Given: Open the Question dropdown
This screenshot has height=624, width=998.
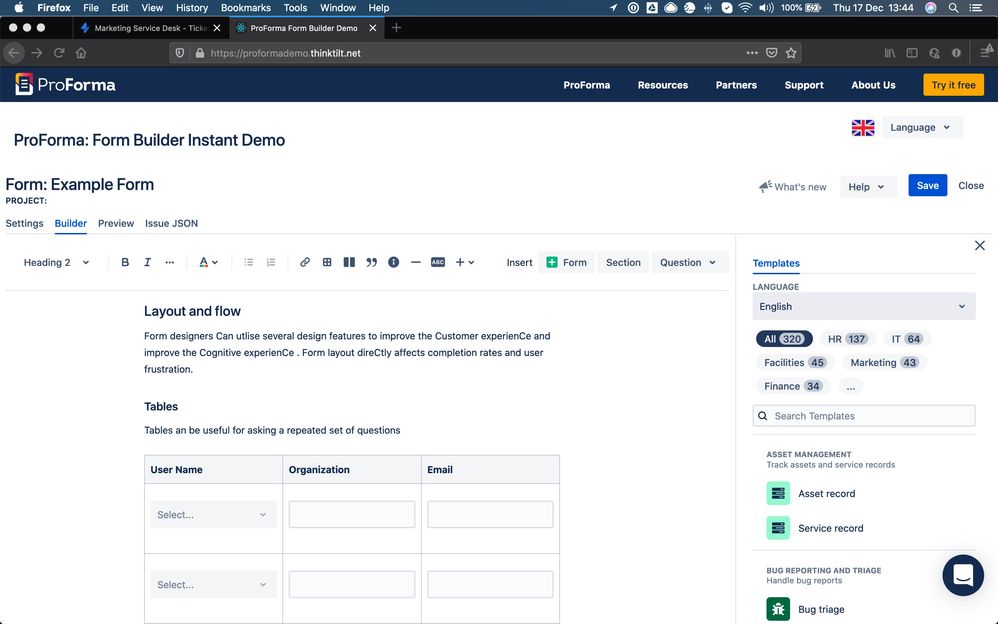Looking at the screenshot, I should pos(688,262).
